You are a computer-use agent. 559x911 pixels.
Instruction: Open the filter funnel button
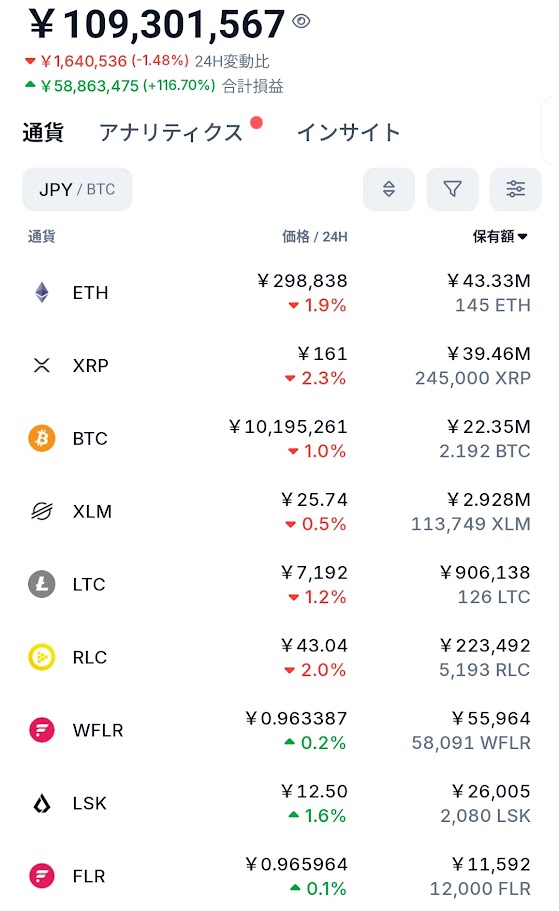[452, 189]
